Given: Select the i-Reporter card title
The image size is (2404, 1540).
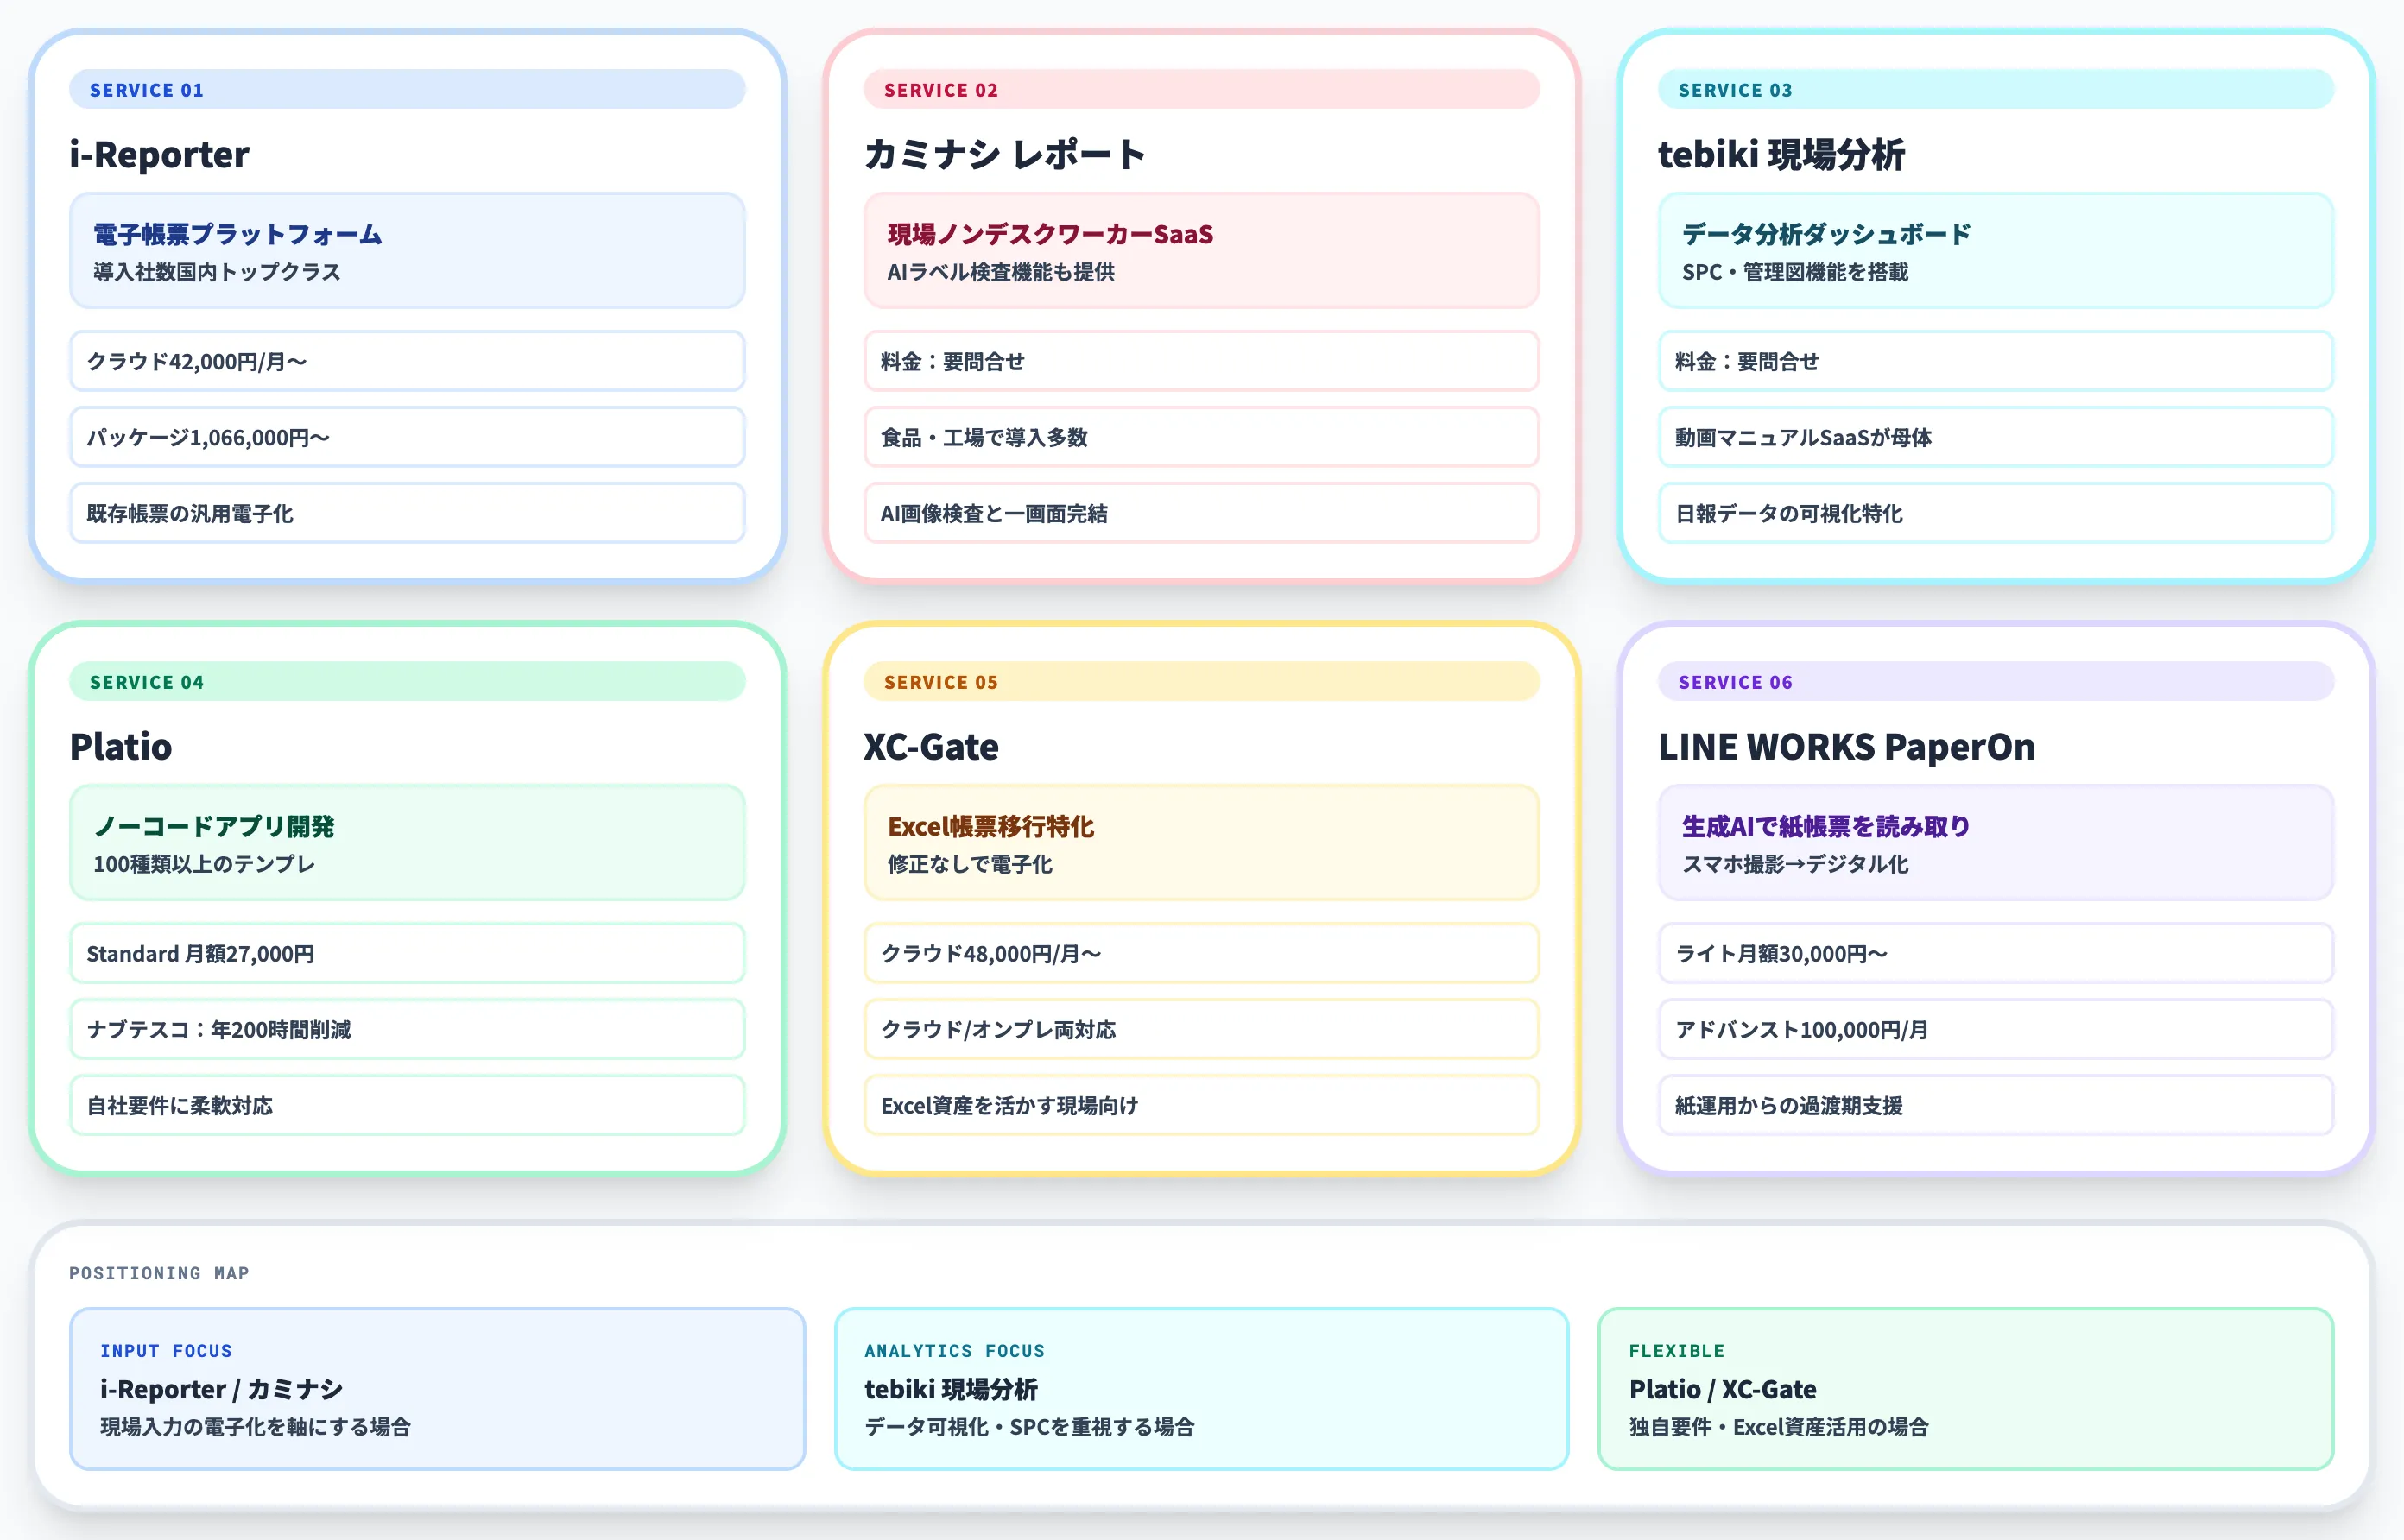Looking at the screenshot, I should (160, 155).
